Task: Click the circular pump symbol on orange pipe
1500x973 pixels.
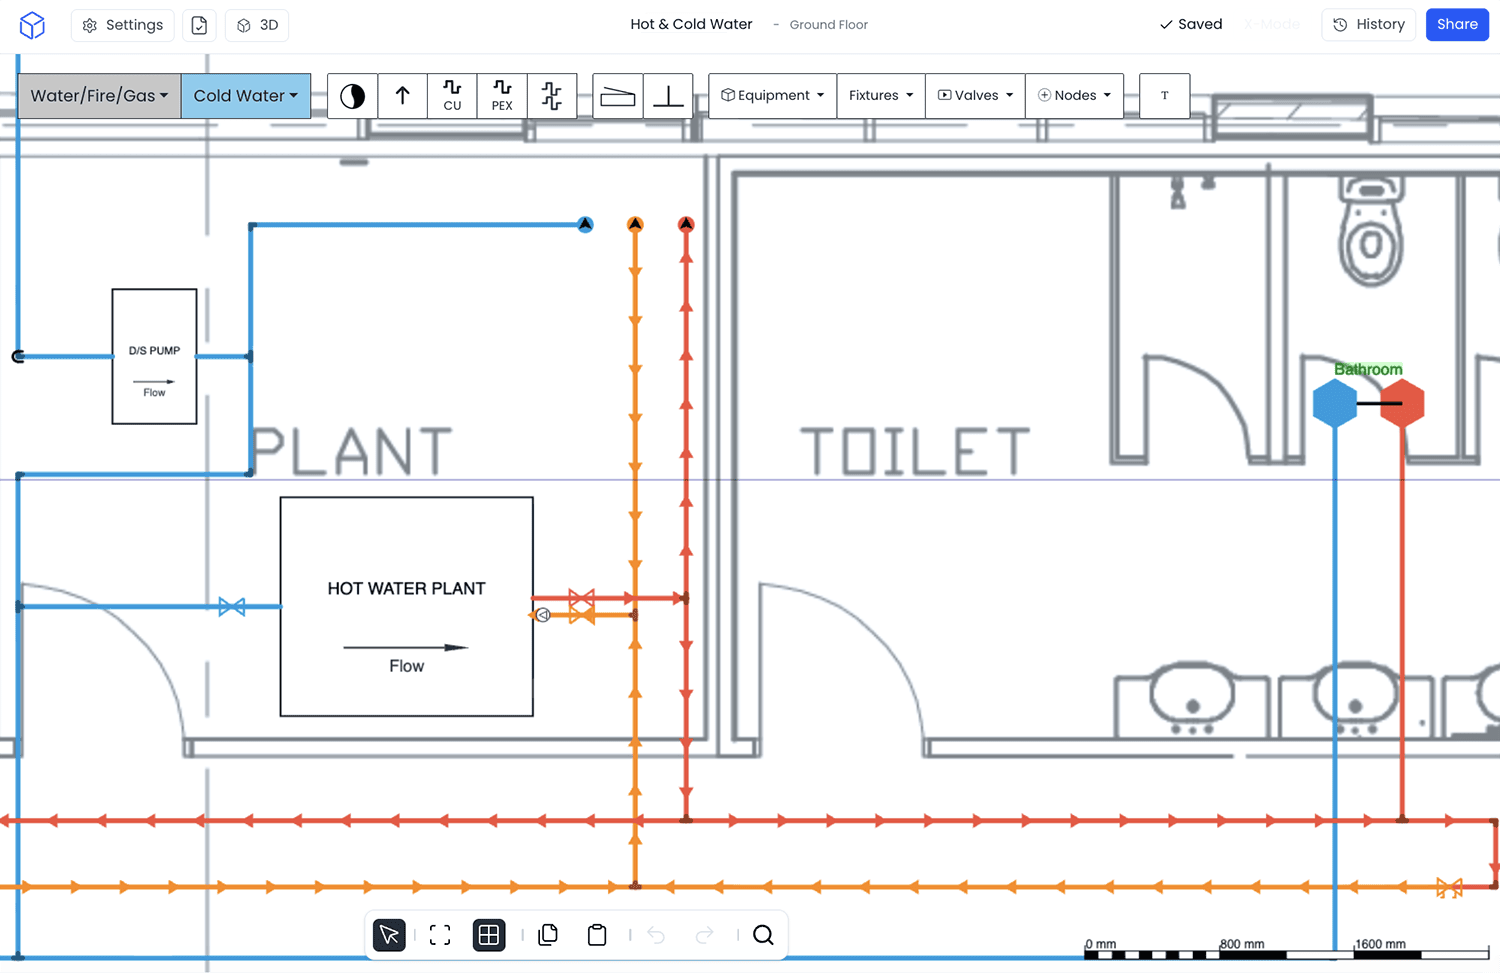Action: pyautogui.click(x=542, y=615)
